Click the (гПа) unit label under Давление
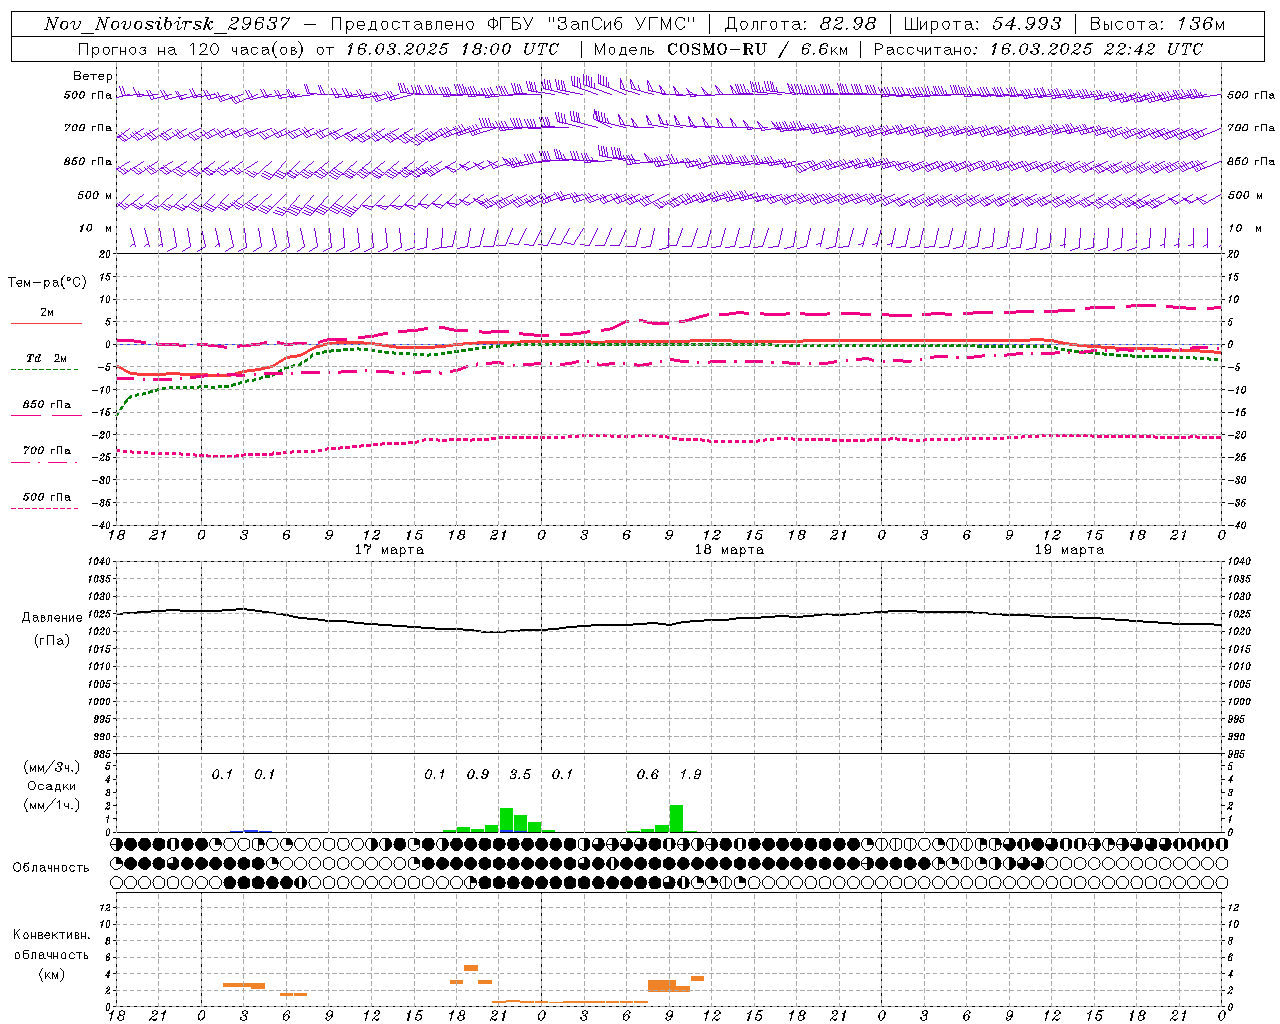Image resolution: width=1280 pixels, height=1024 pixels. click(x=52, y=641)
